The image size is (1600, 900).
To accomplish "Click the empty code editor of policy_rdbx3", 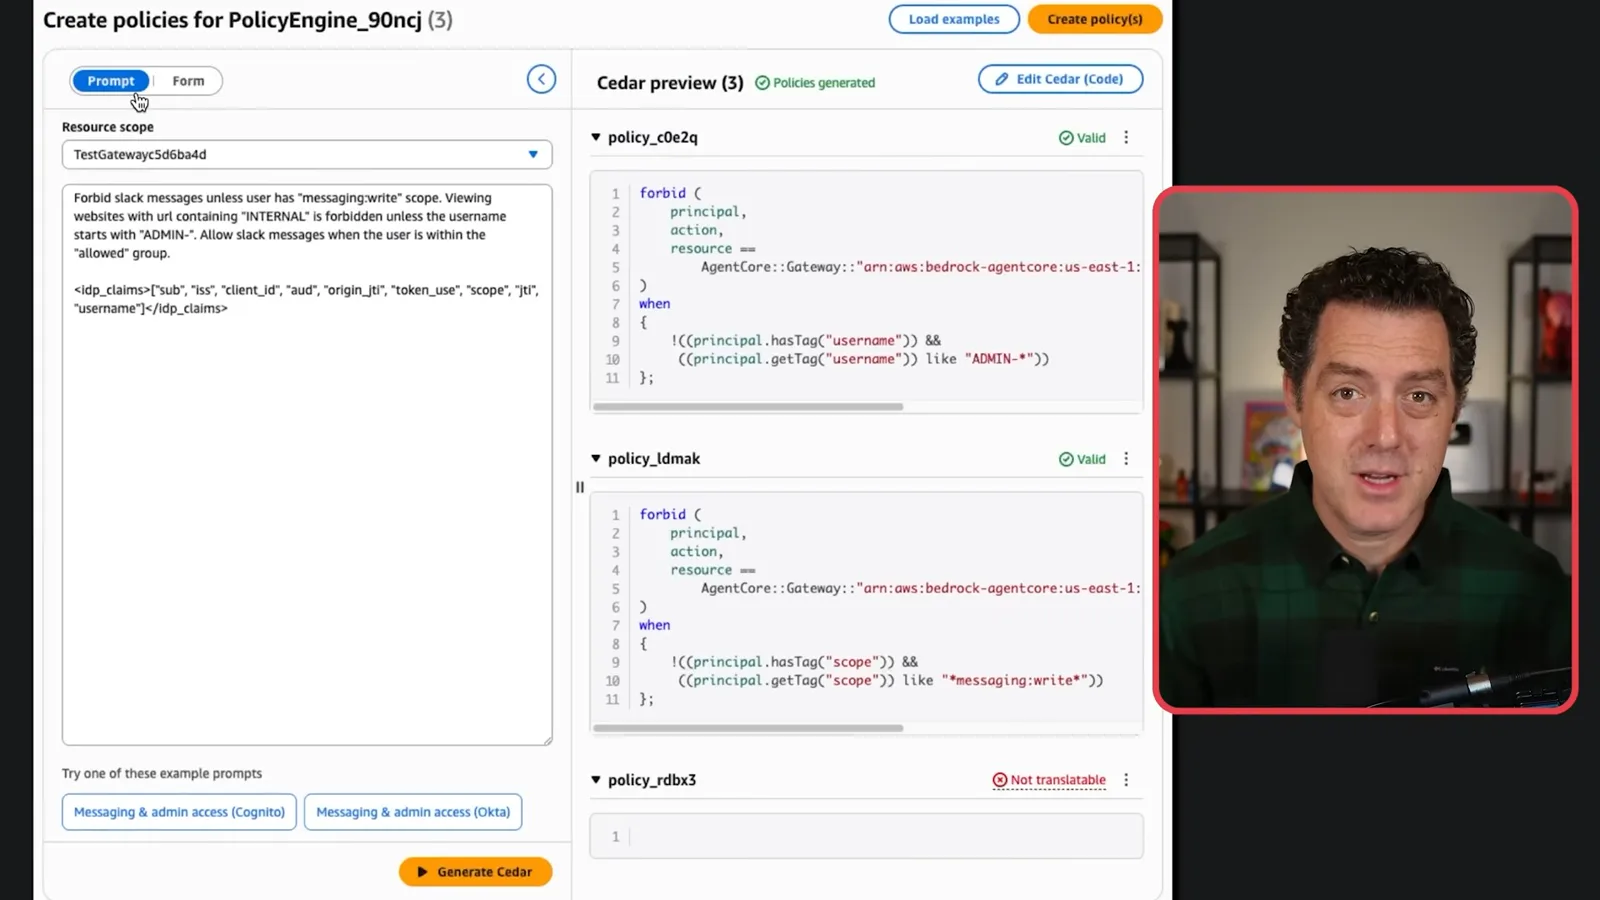I will click(x=866, y=836).
